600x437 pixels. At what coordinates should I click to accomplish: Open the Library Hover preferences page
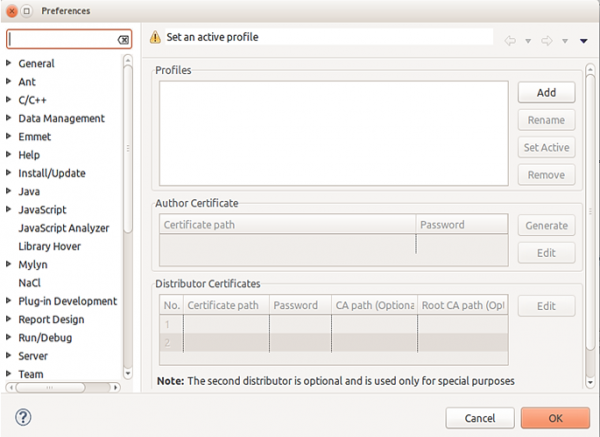click(x=49, y=246)
